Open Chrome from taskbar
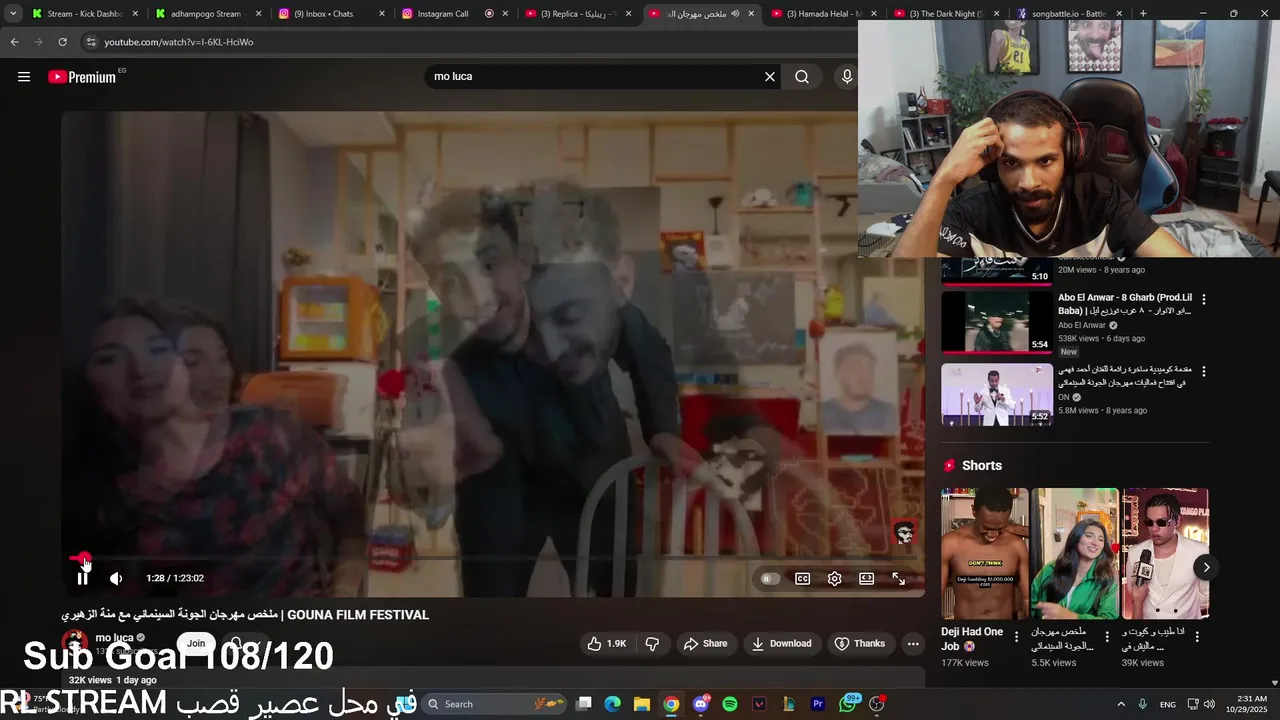 pos(671,704)
